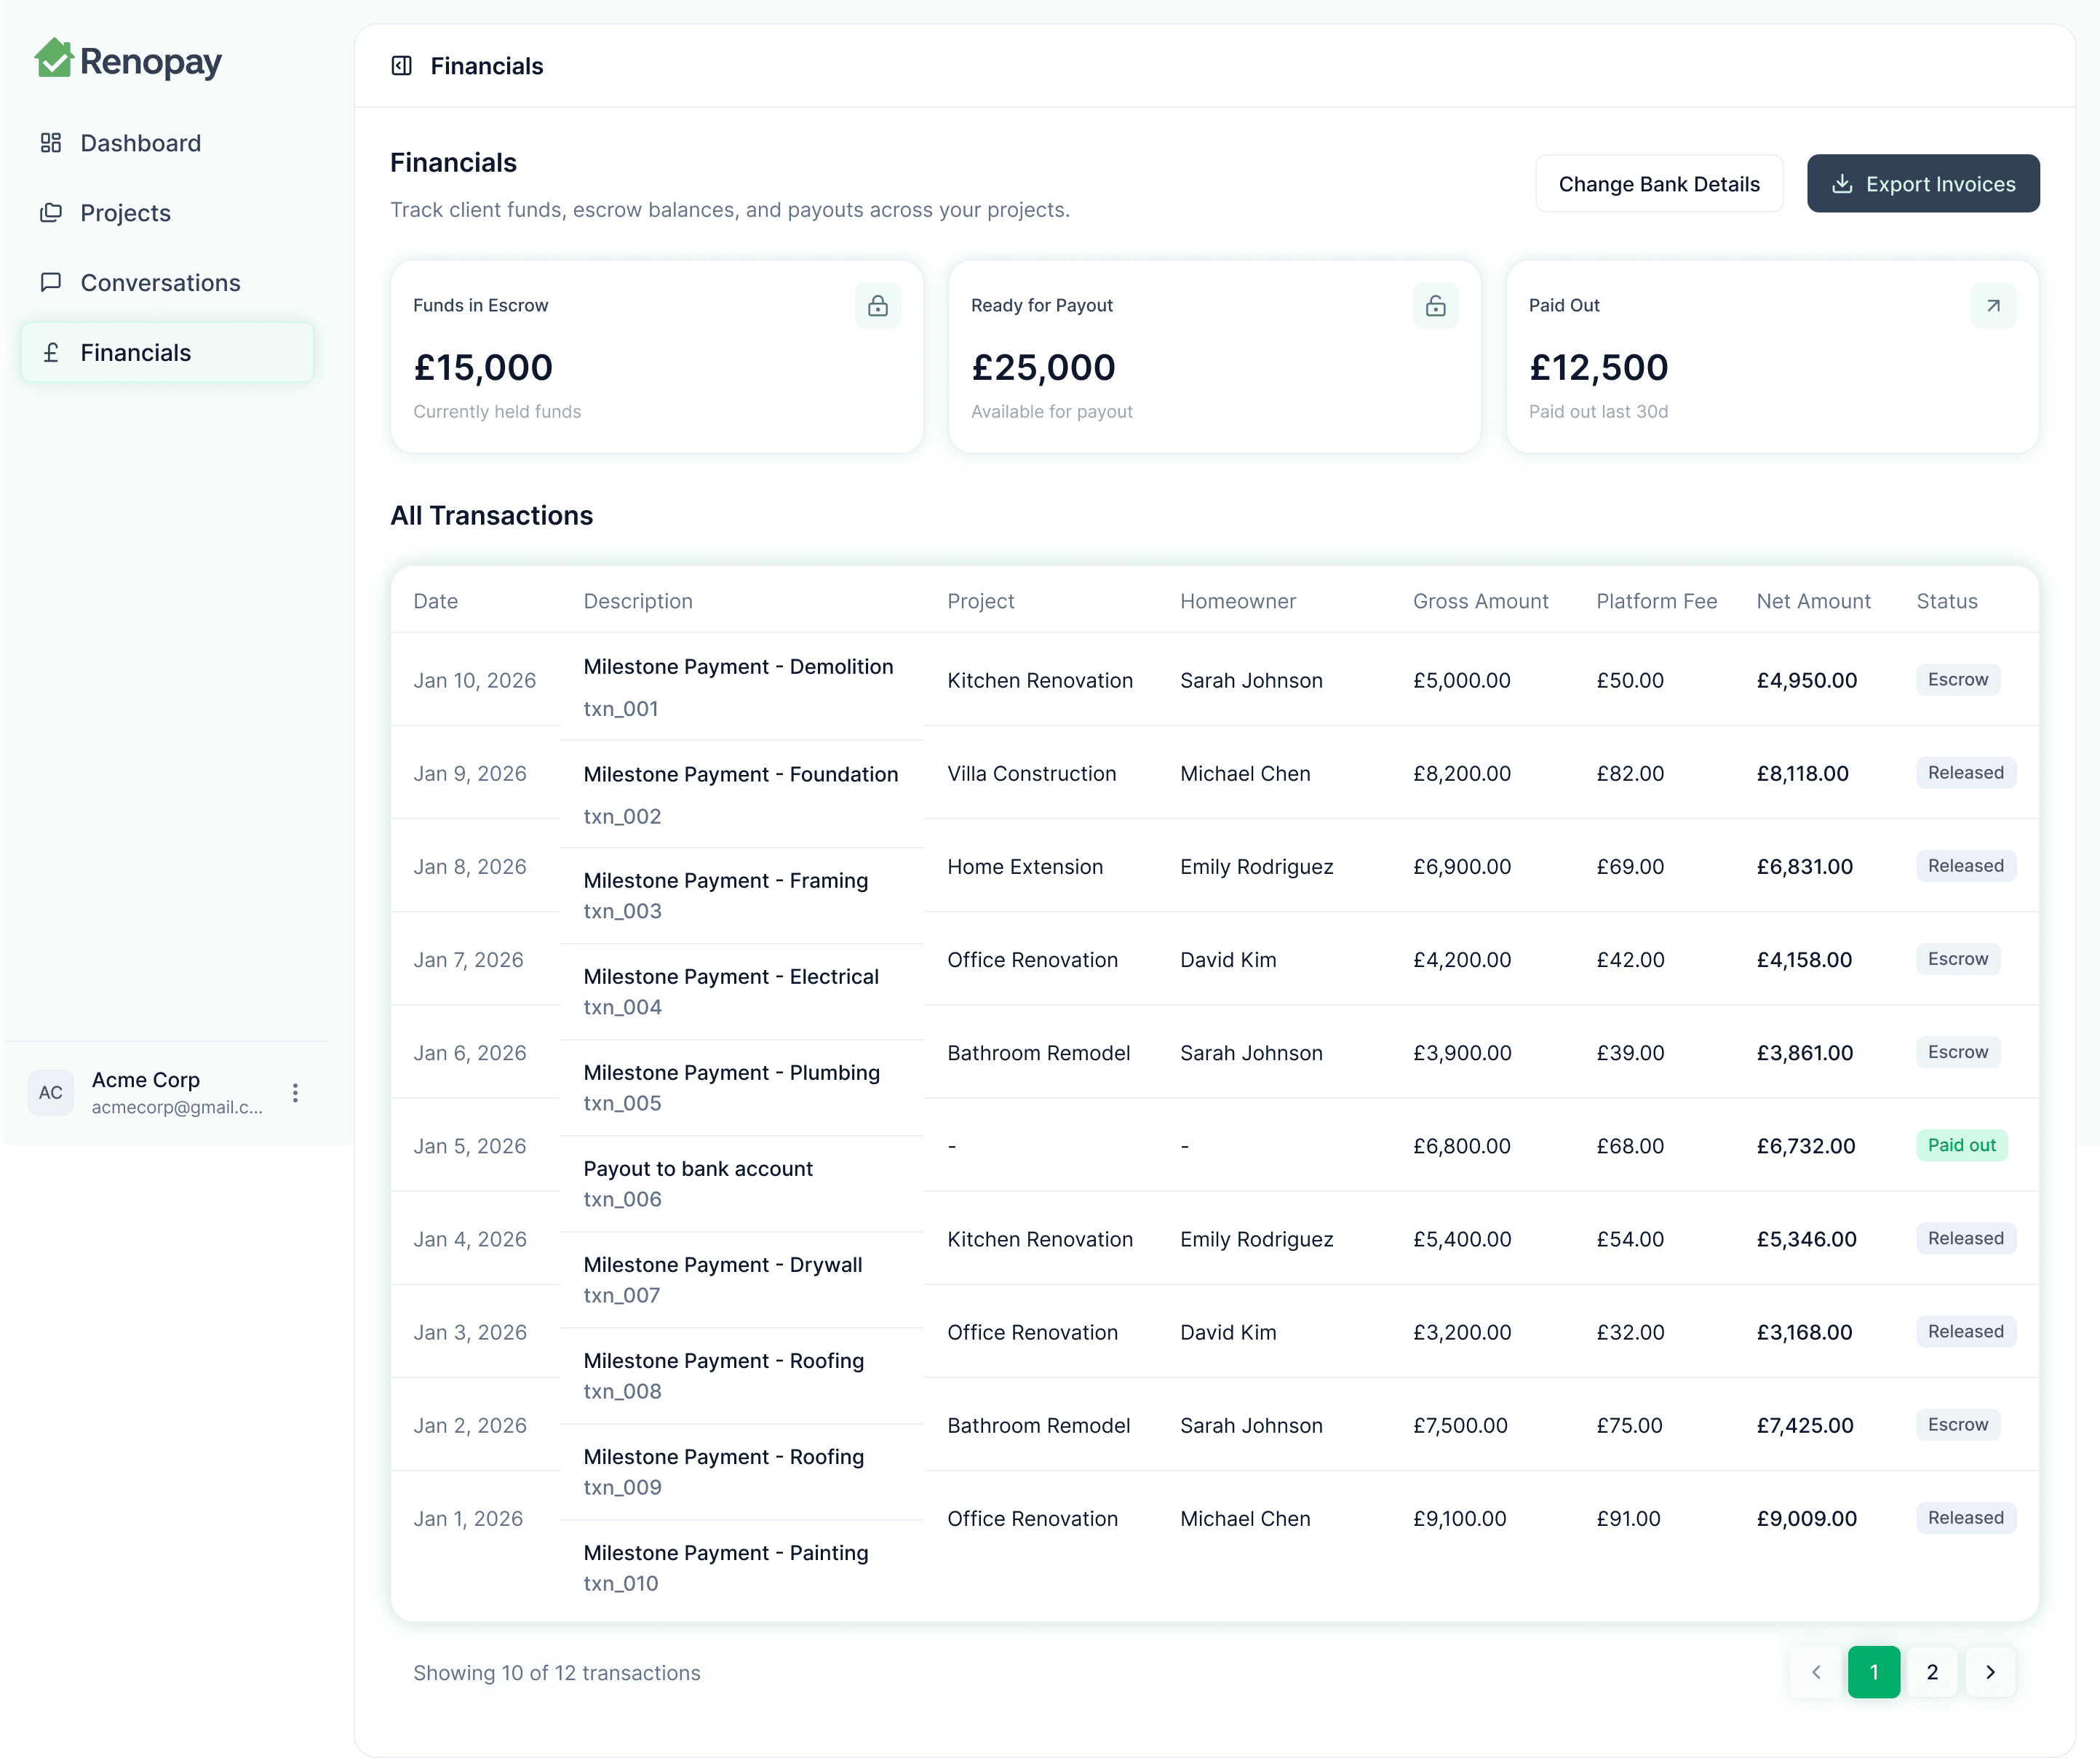
Task: Select page 1 of transactions
Action: [x=1874, y=1672]
